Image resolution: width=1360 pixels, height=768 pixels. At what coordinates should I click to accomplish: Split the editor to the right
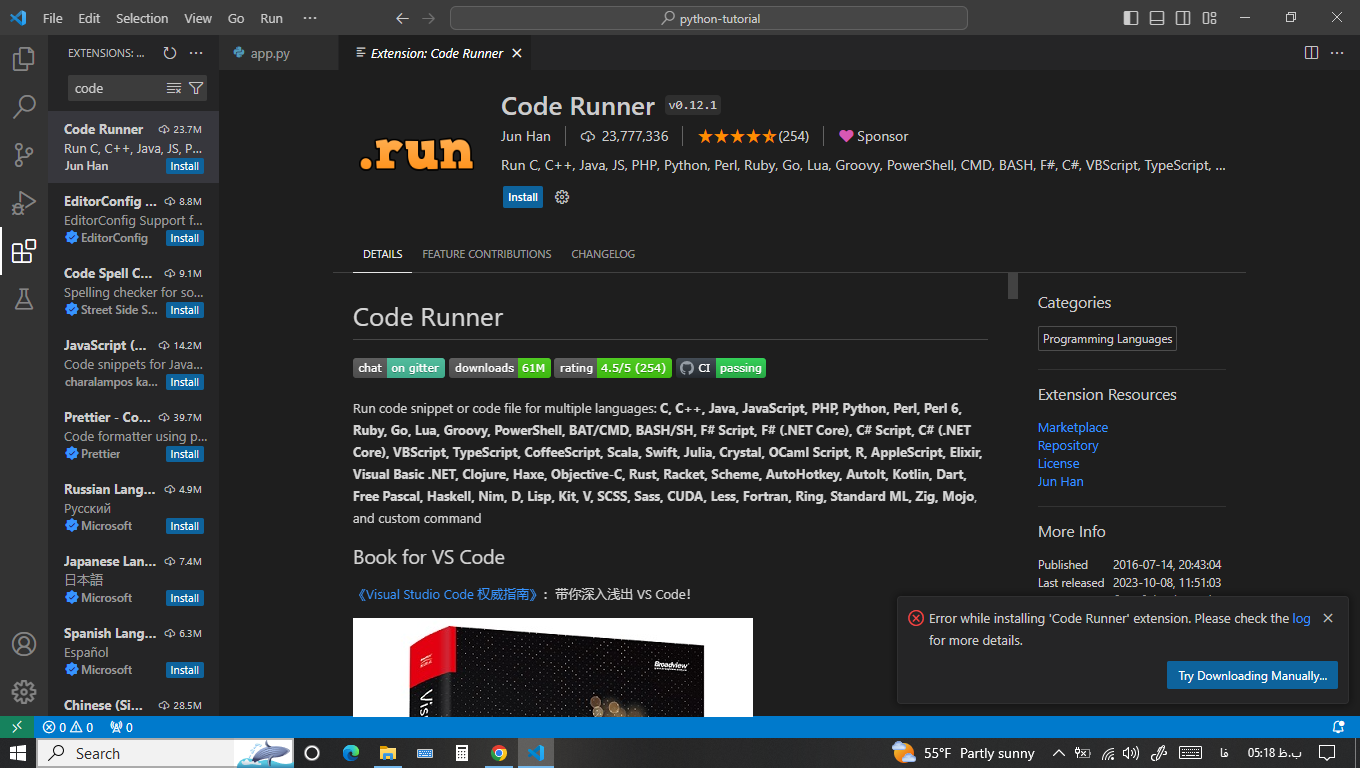1311,53
